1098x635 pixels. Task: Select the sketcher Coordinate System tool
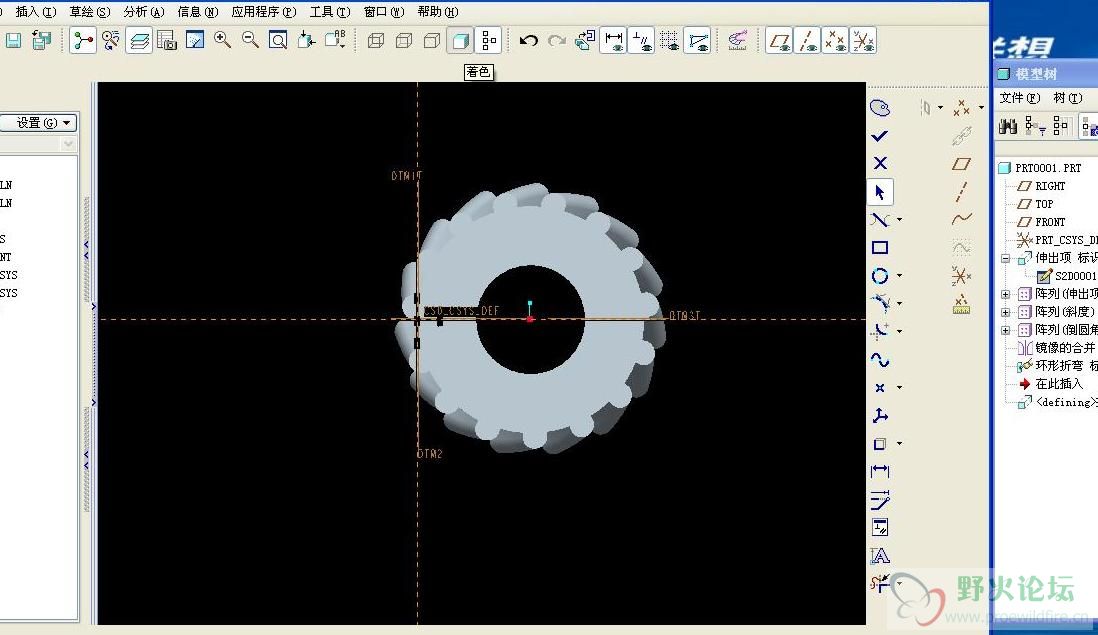point(880,415)
